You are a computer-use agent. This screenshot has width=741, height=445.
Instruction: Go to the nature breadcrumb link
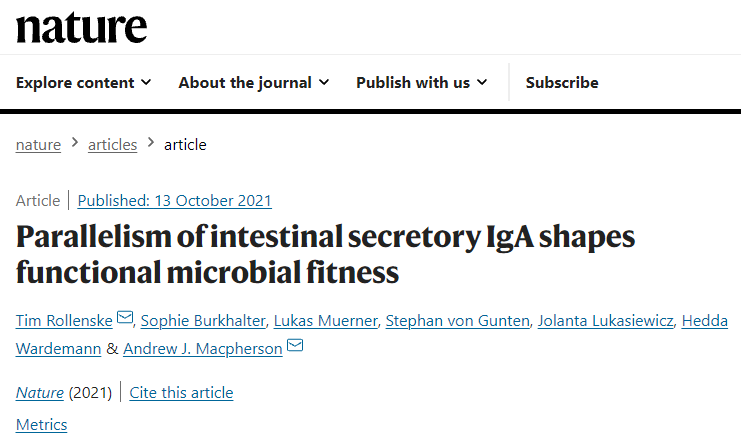[38, 145]
